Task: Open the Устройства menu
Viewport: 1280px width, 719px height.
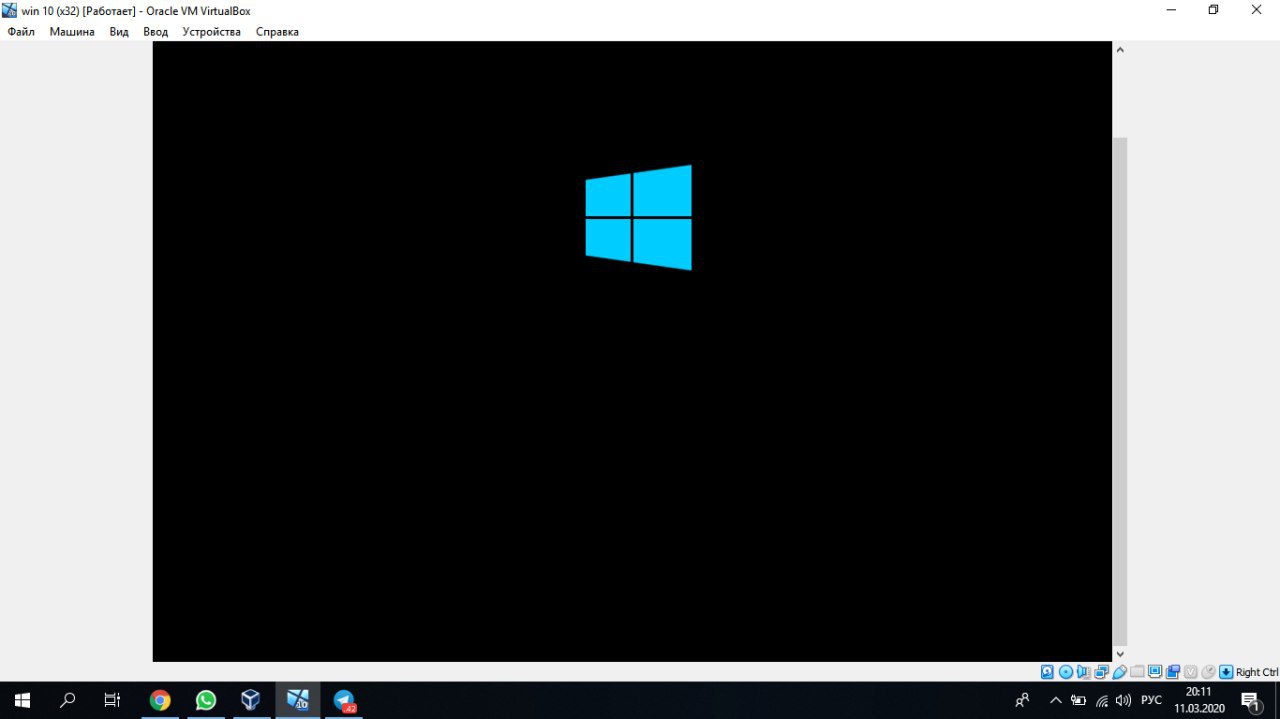Action: [212, 31]
